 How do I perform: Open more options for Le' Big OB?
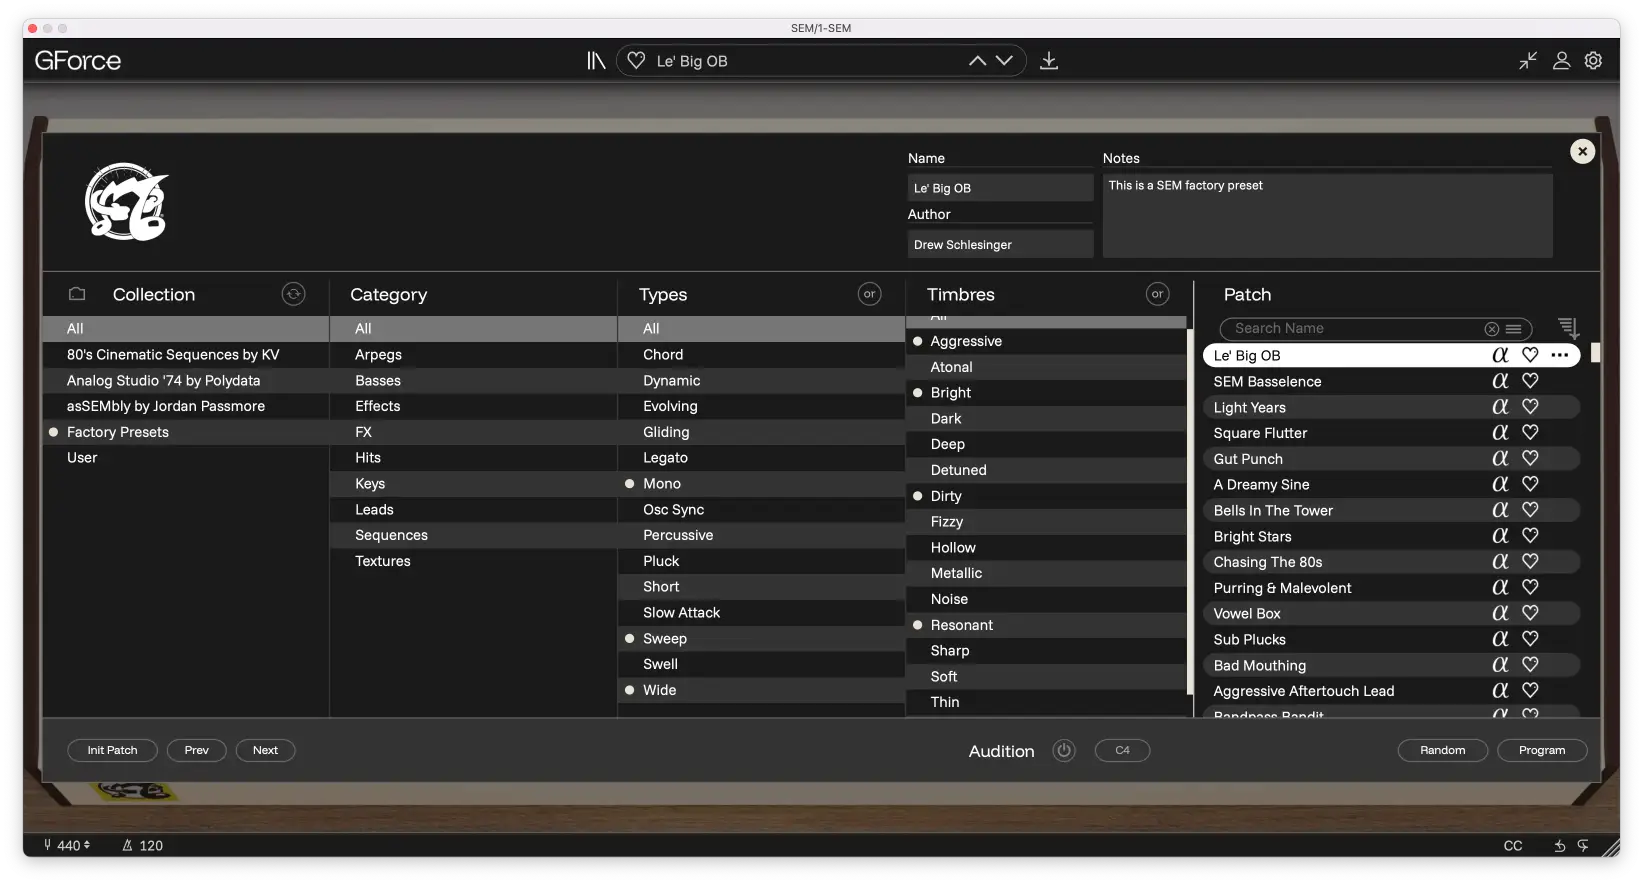(1560, 355)
